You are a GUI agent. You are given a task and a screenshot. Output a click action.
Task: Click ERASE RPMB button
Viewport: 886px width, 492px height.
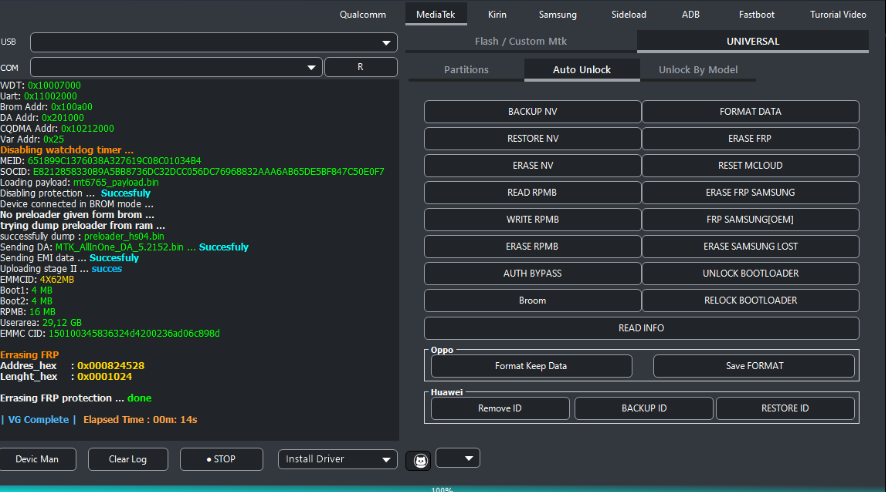click(x=532, y=246)
